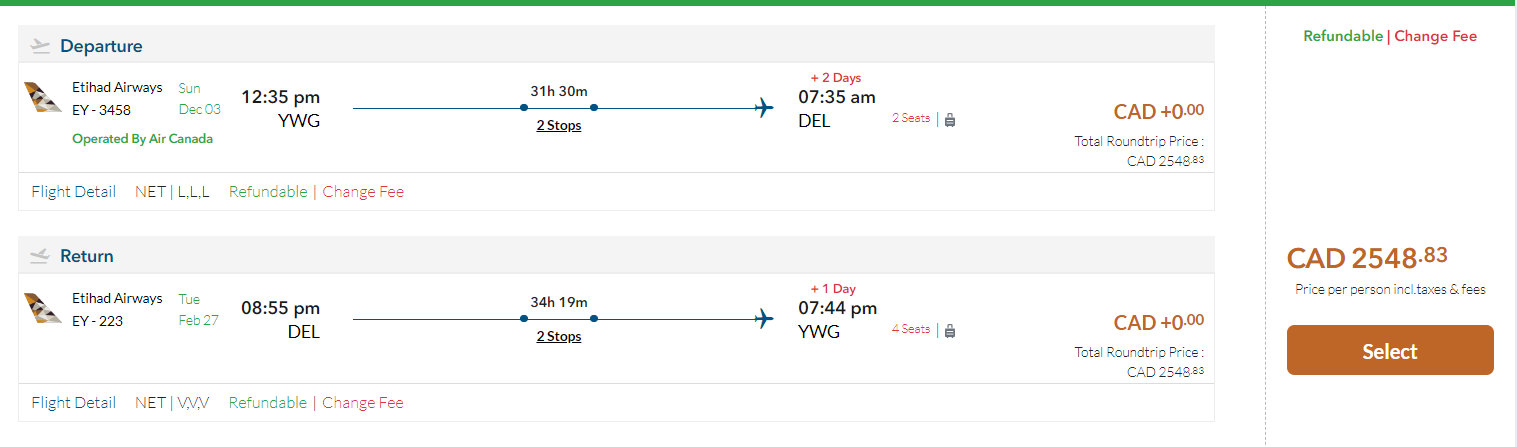Expand the 2 Stops details for the return flight
1517x447 pixels.
(x=559, y=337)
